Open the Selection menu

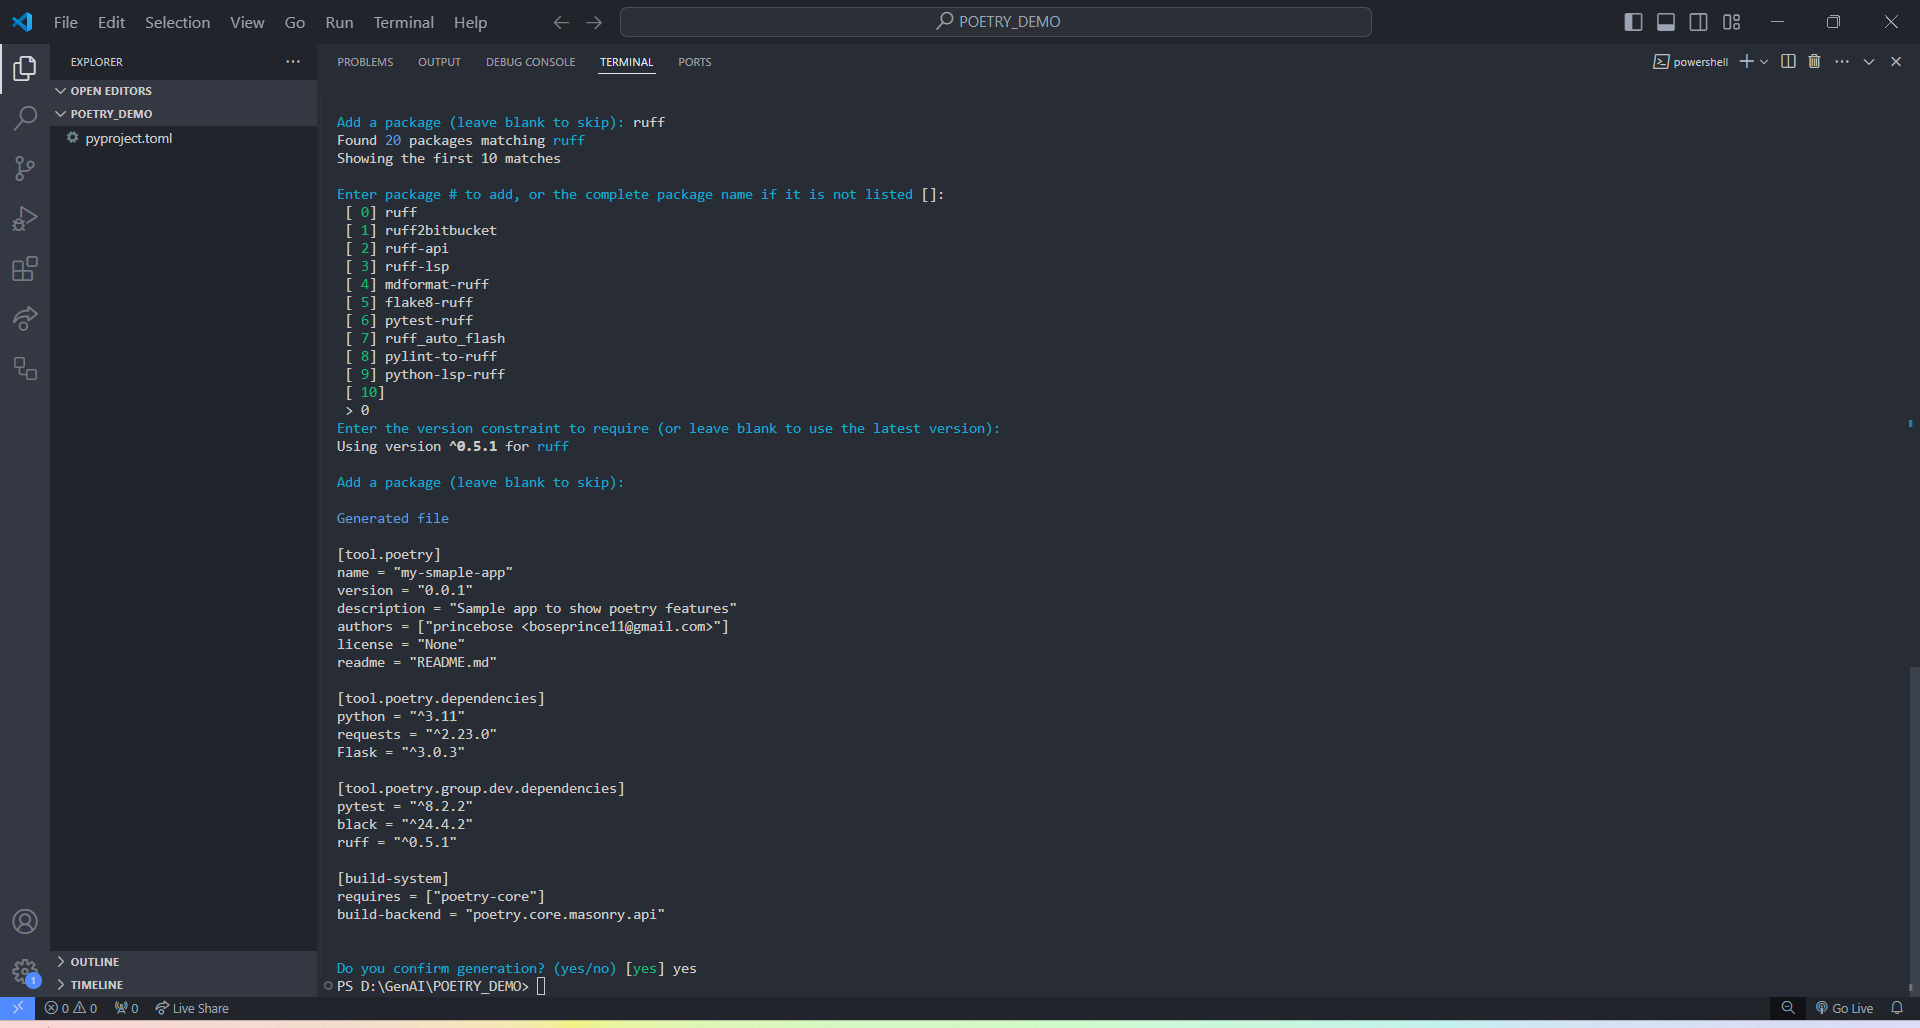(x=177, y=22)
